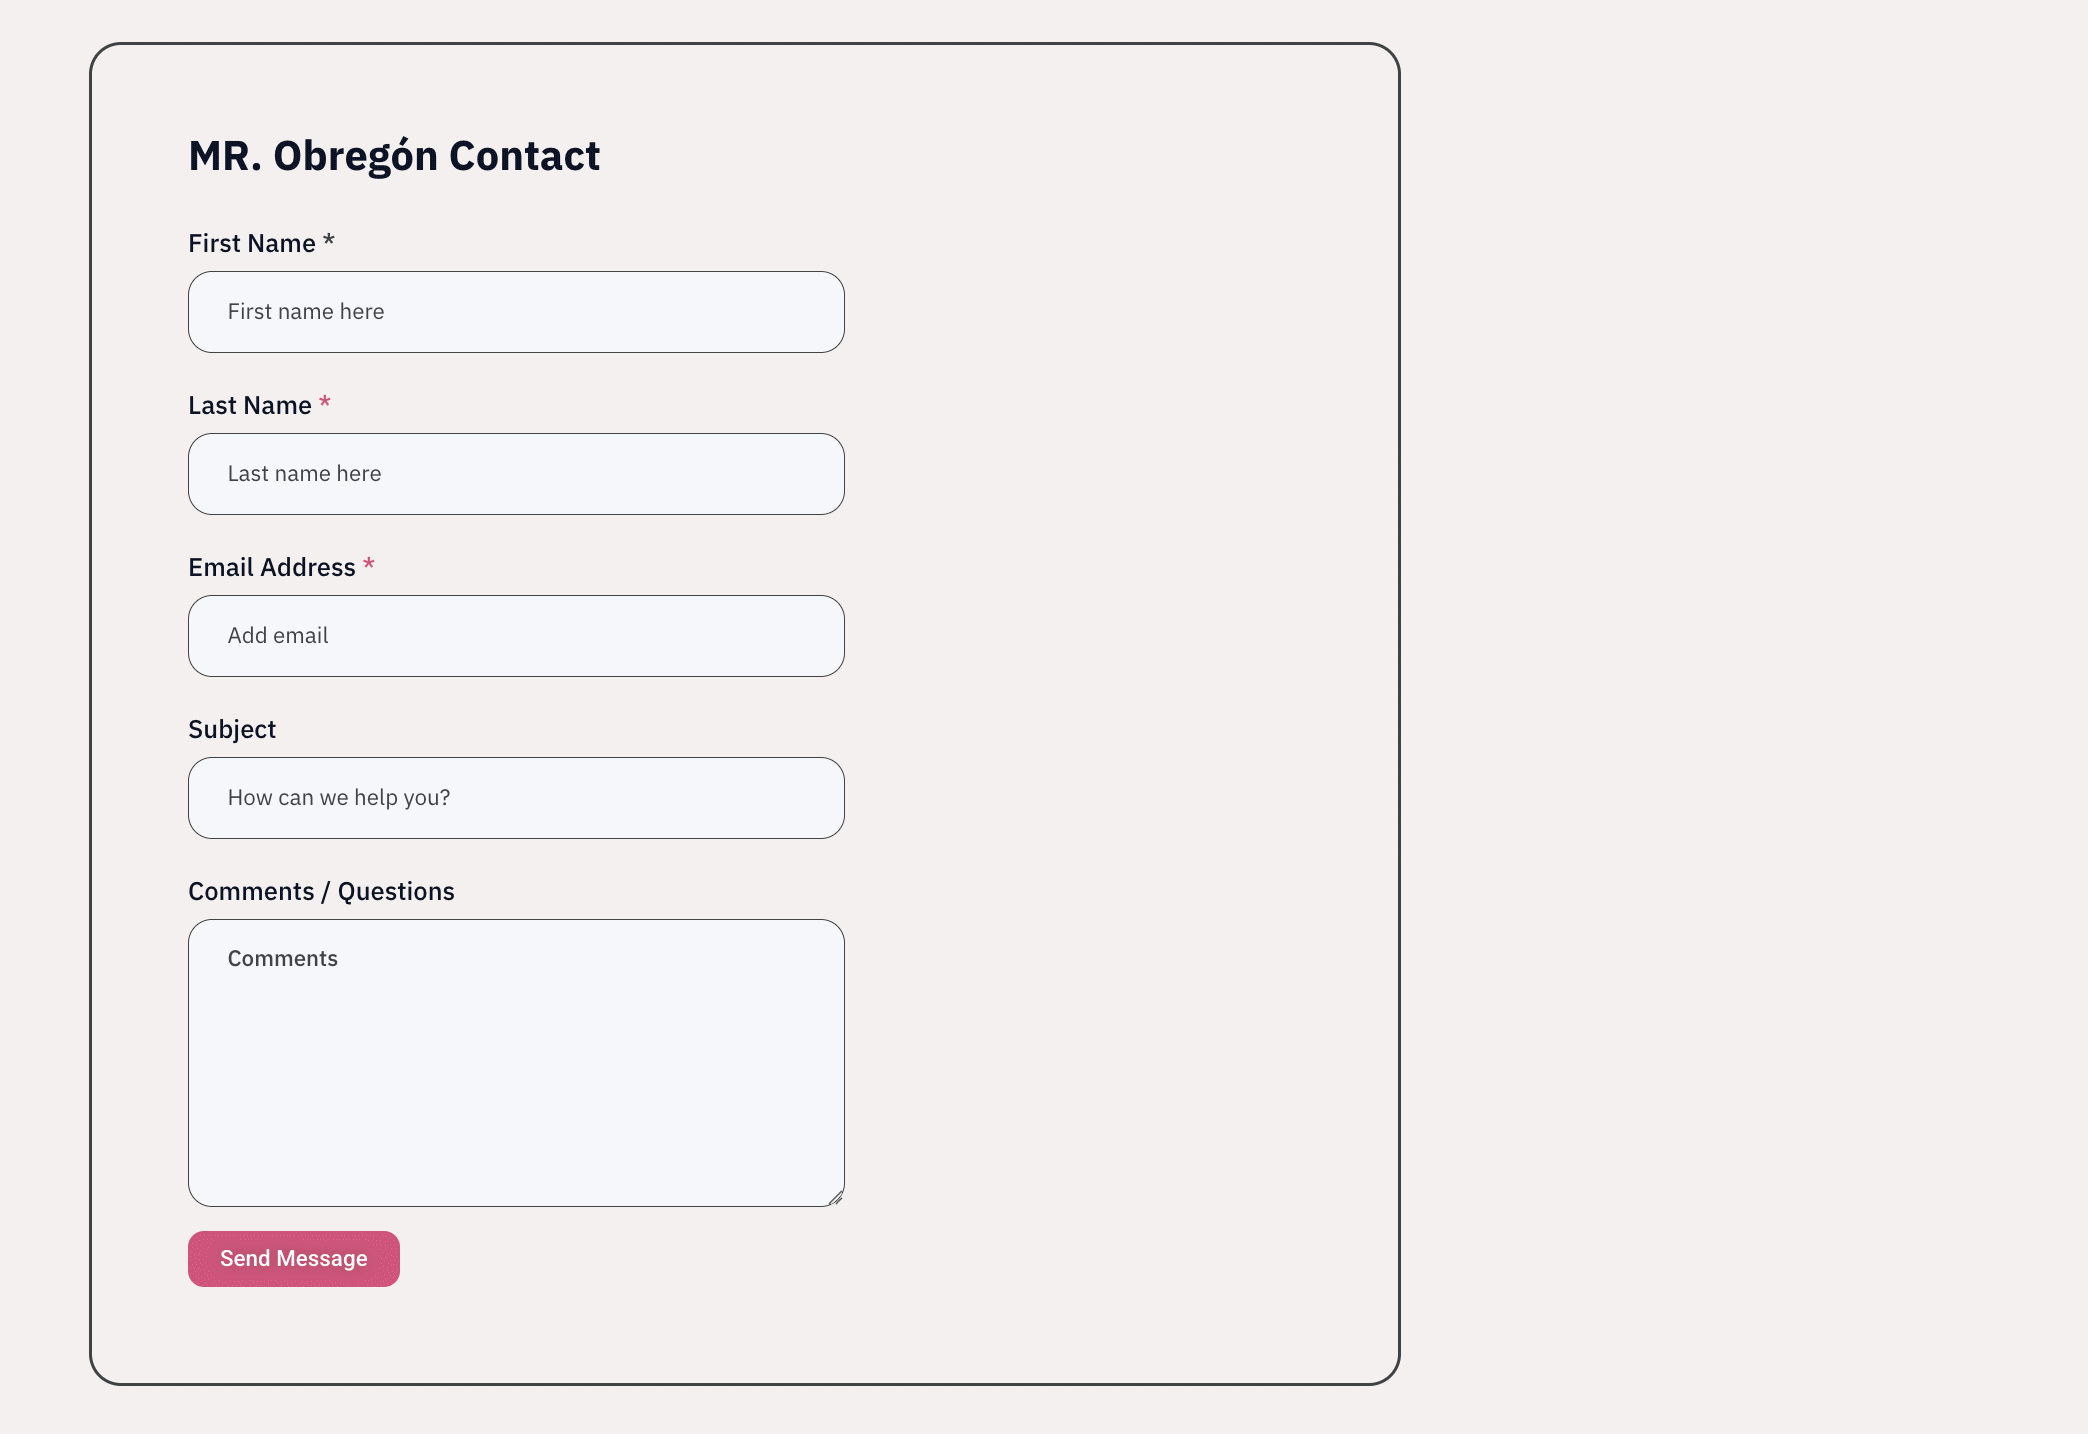
Task: Focus the Last Name text box
Action: pyautogui.click(x=516, y=474)
